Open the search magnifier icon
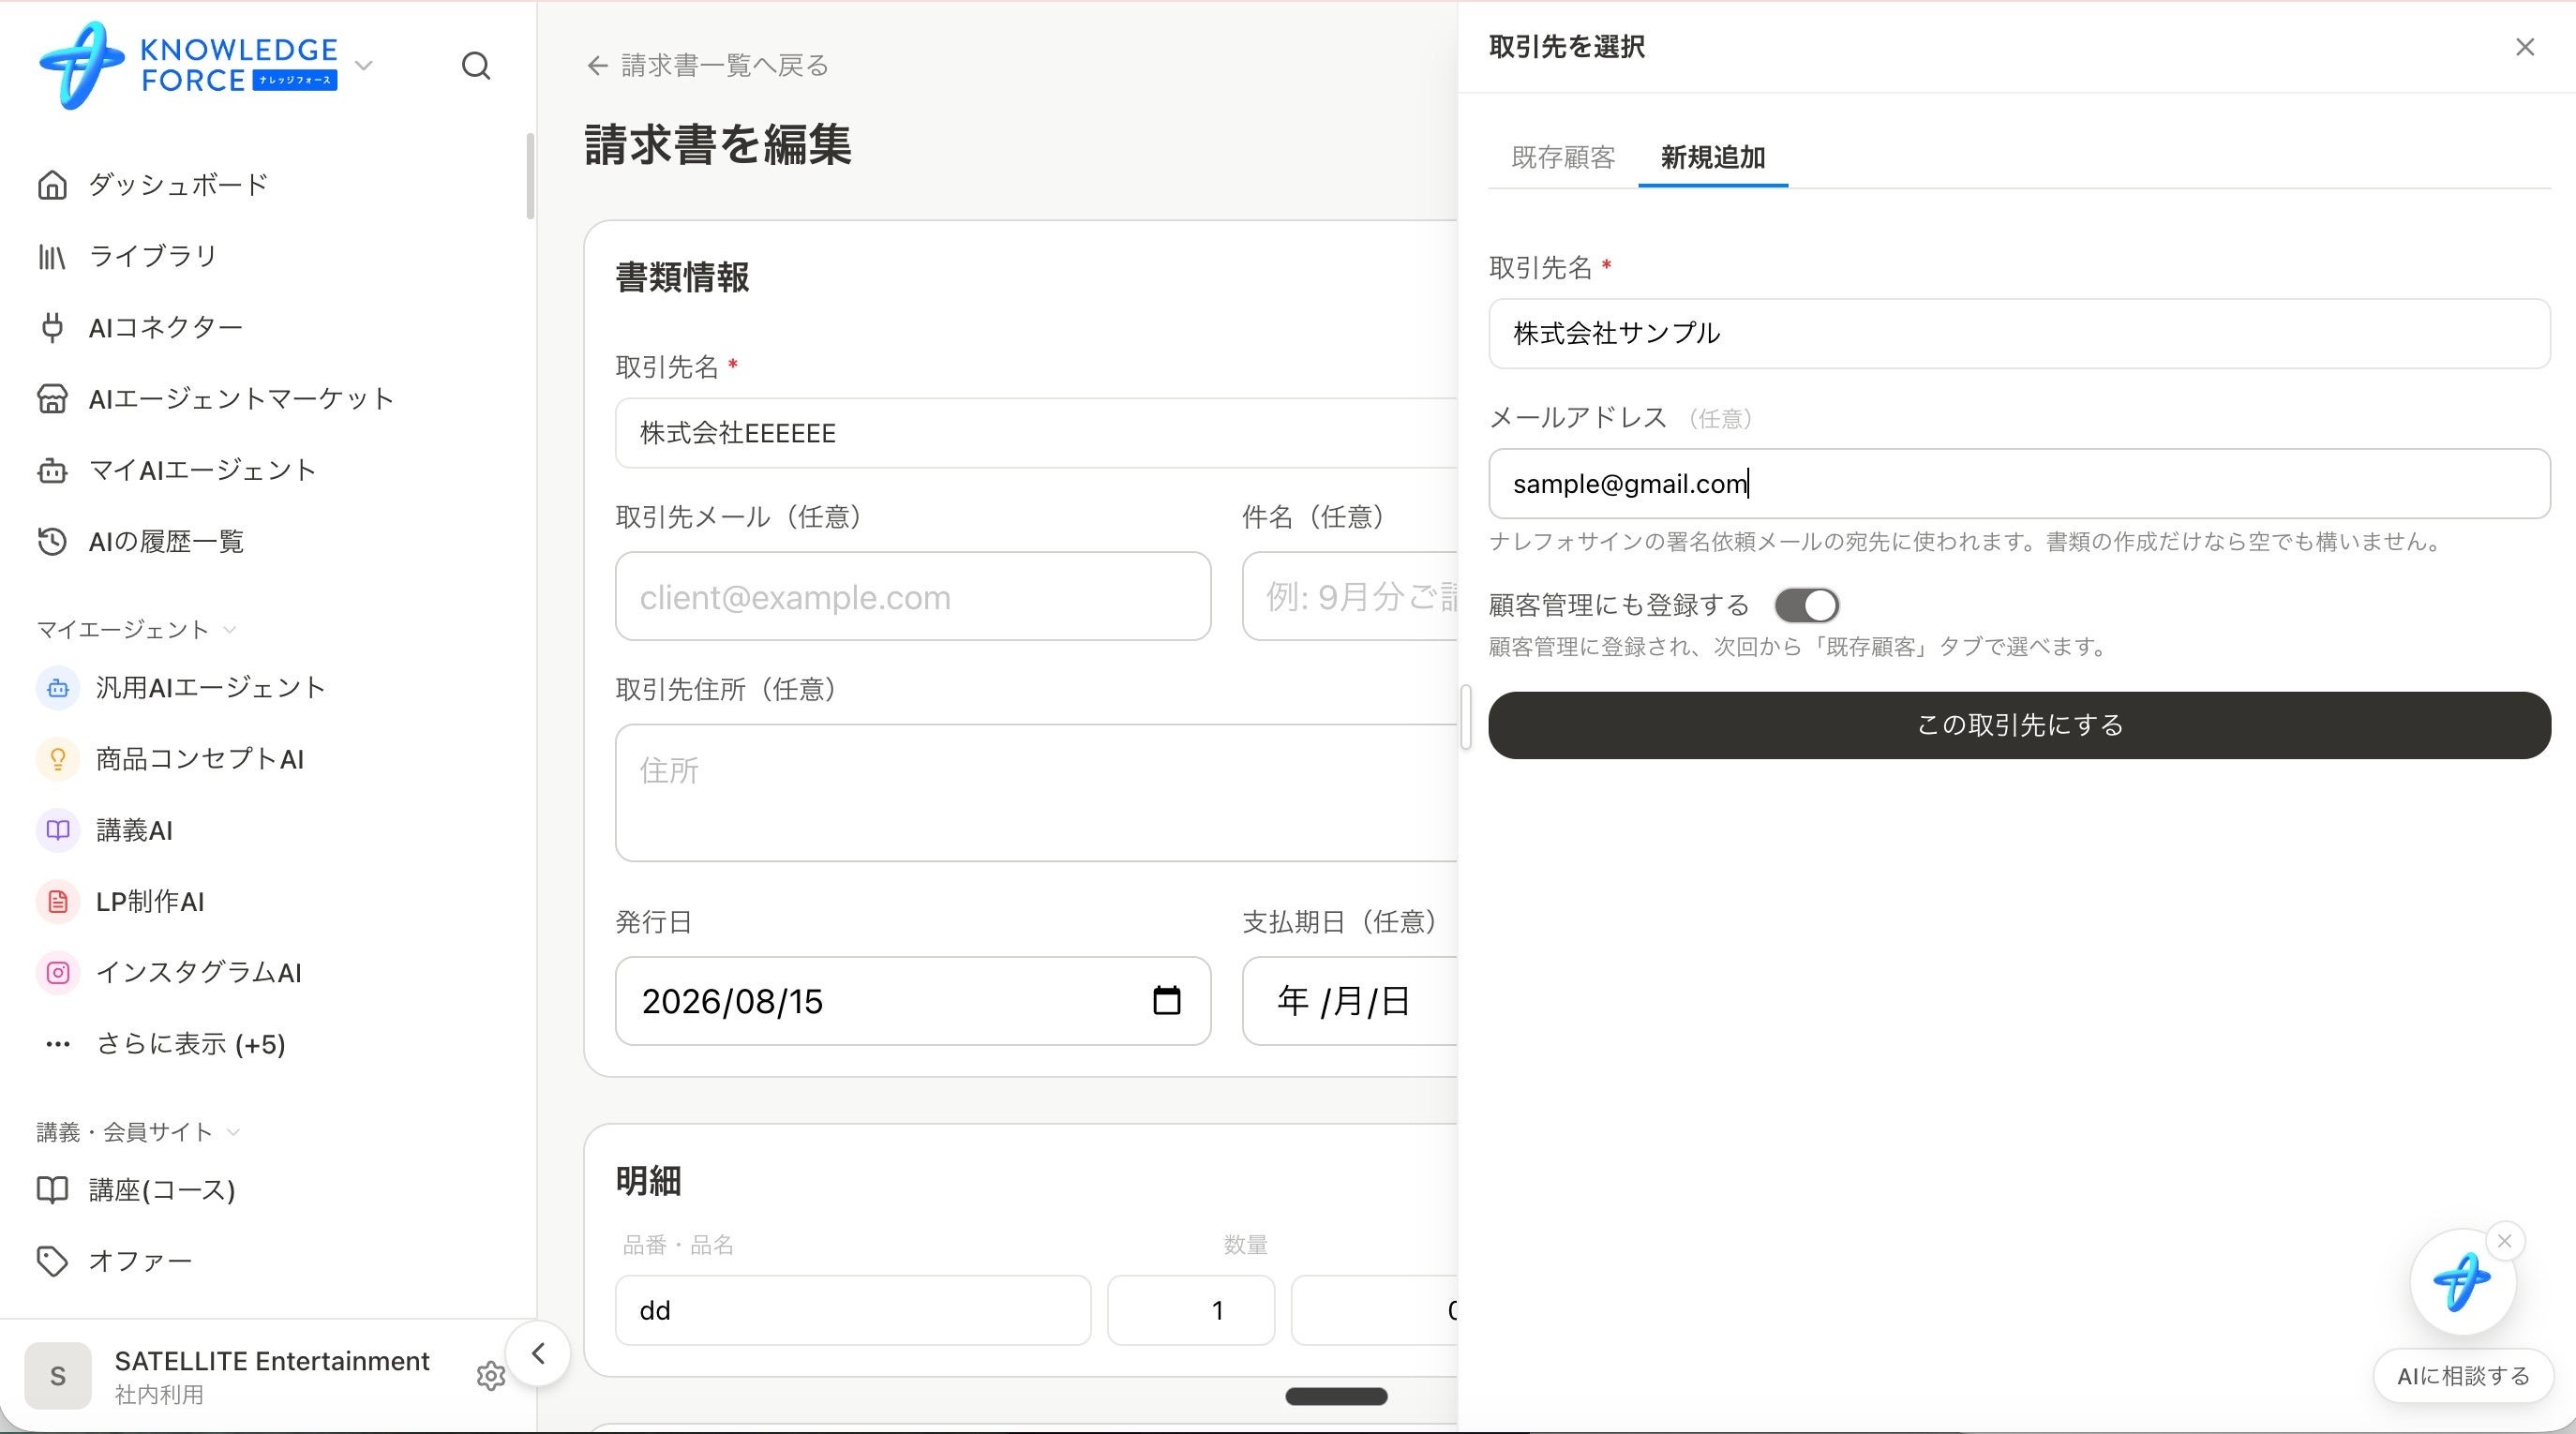The image size is (2576, 1434). coord(476,66)
